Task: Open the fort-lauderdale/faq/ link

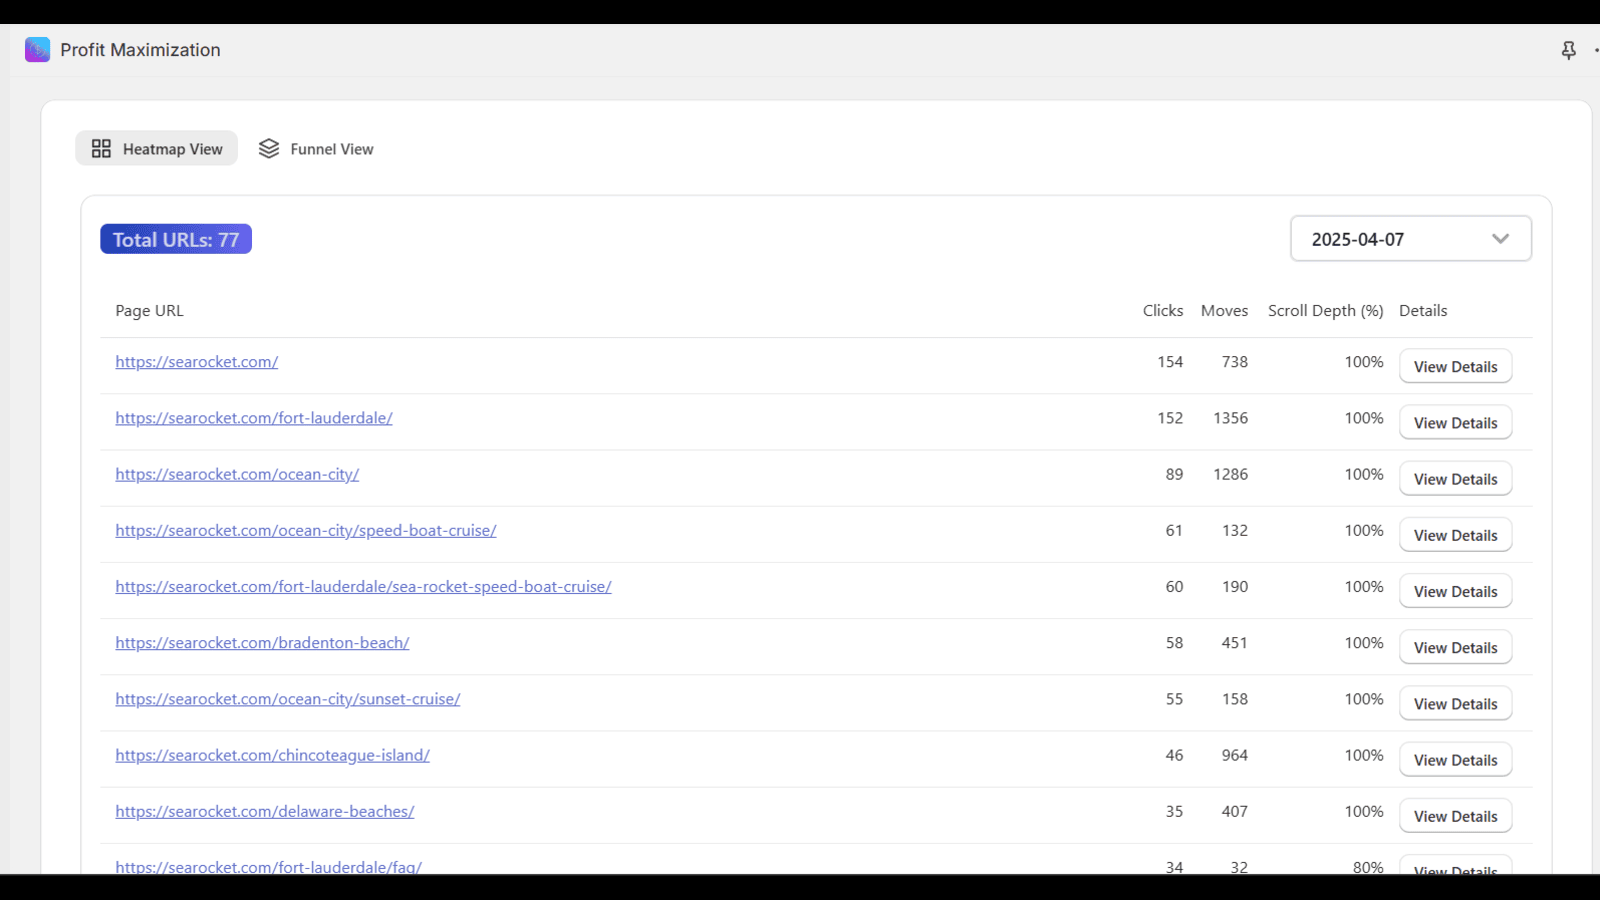Action: pyautogui.click(x=268, y=866)
